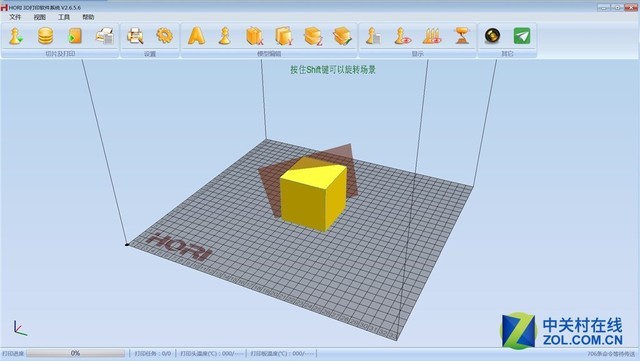Open the orange gear settings icon
Screen dimensions: 640x361
[164, 36]
